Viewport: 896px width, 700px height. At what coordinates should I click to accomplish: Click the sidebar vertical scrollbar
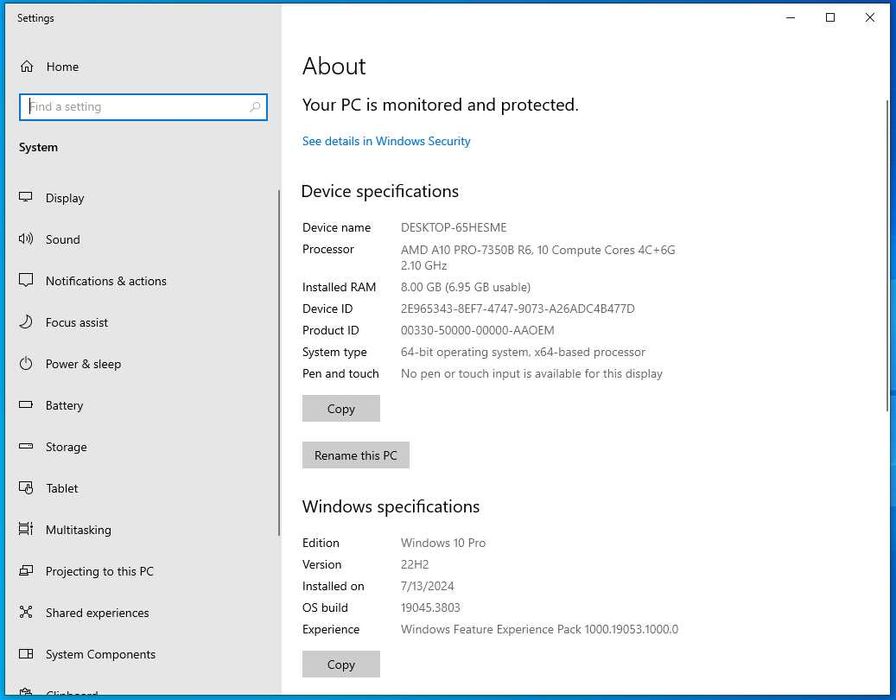[x=279, y=363]
